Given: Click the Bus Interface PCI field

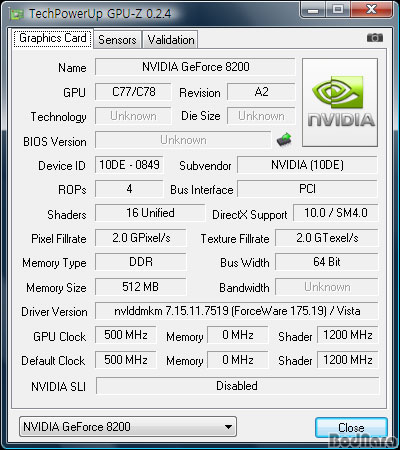Looking at the screenshot, I should coord(307,189).
